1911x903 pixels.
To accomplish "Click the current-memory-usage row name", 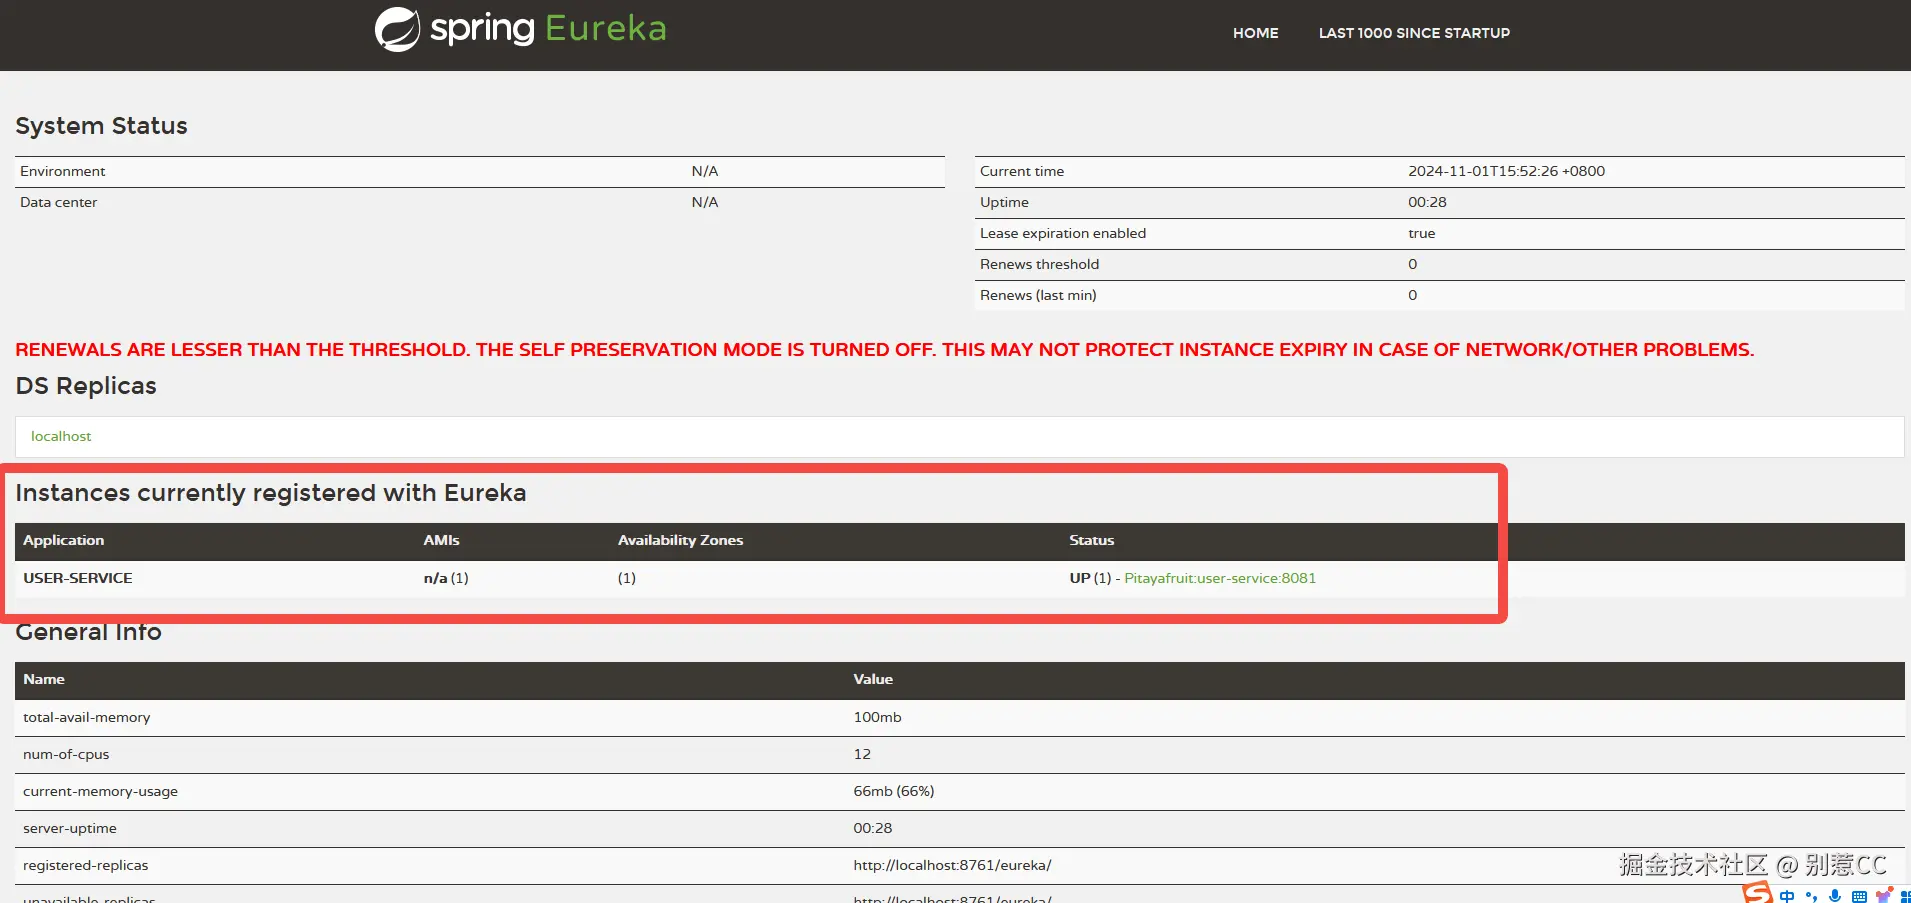I will pos(101,791).
